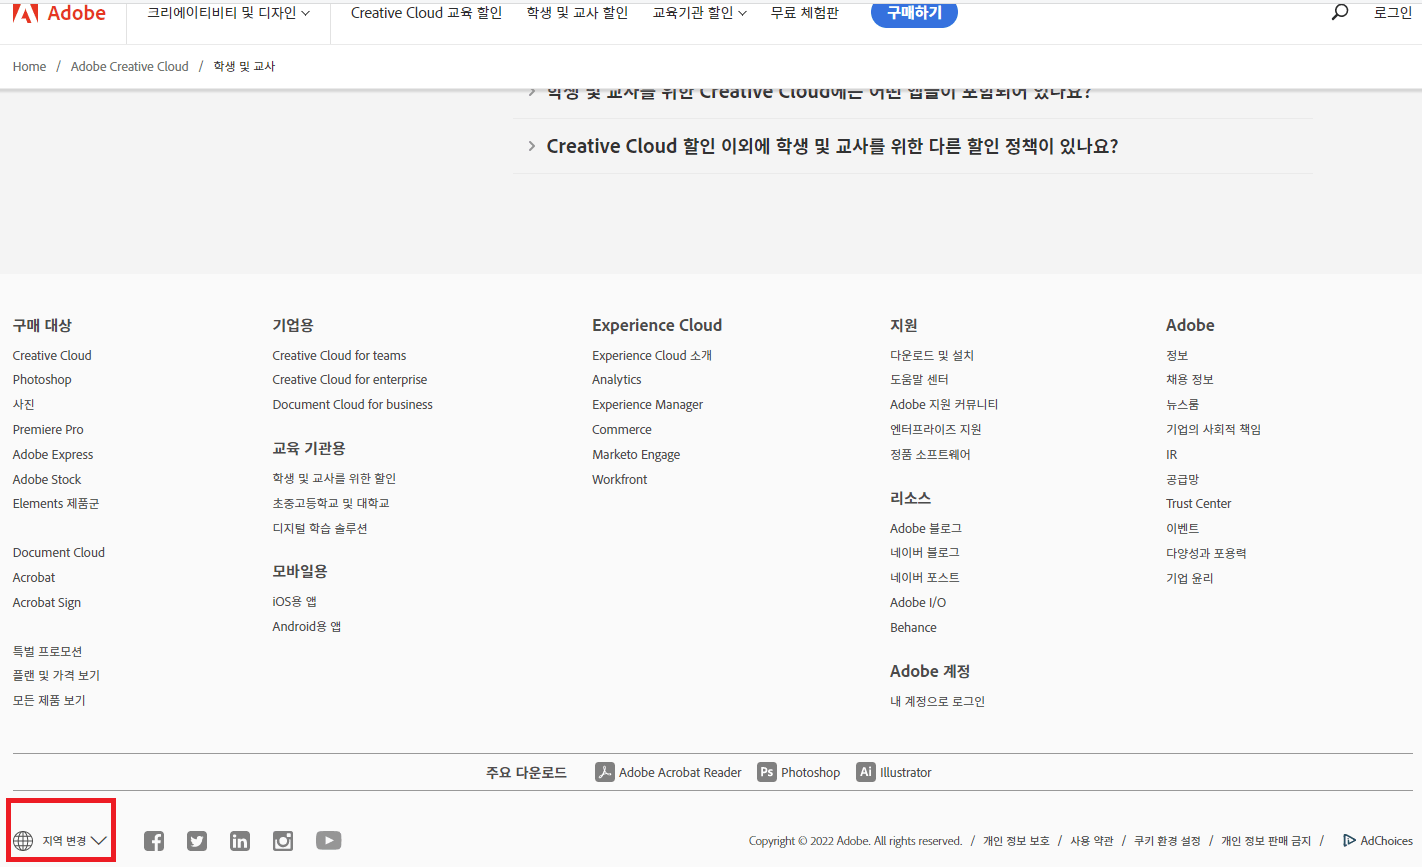Open 학생 및 교사를 위한 할인 link

point(334,479)
